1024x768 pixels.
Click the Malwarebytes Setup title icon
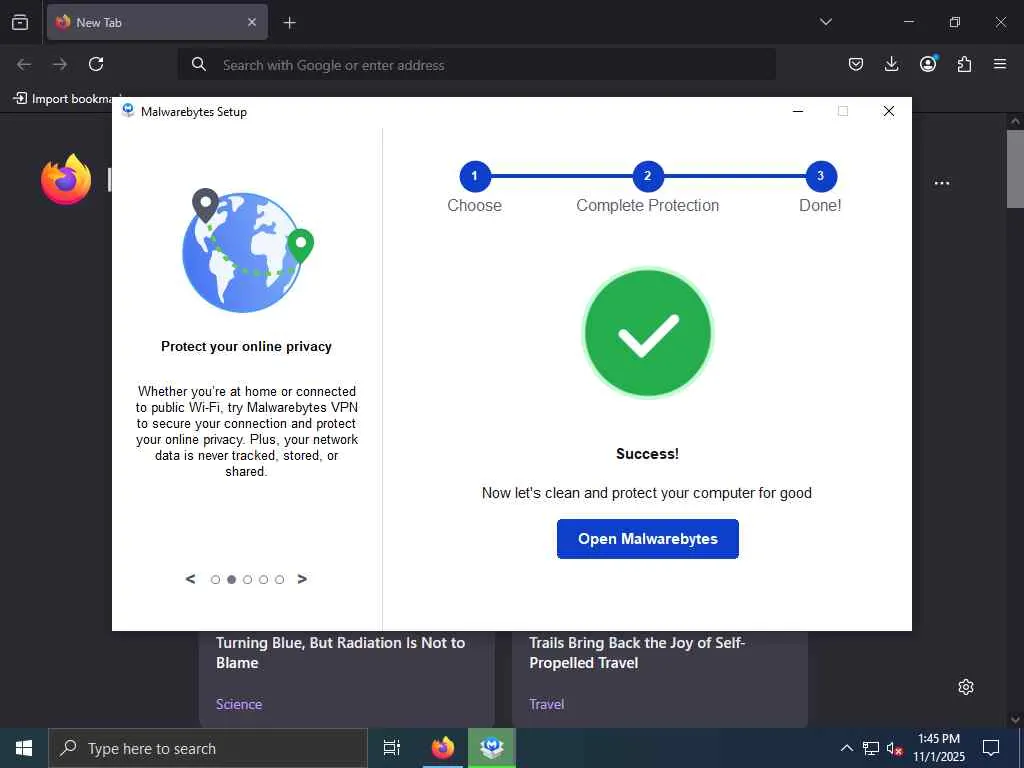[x=128, y=111]
